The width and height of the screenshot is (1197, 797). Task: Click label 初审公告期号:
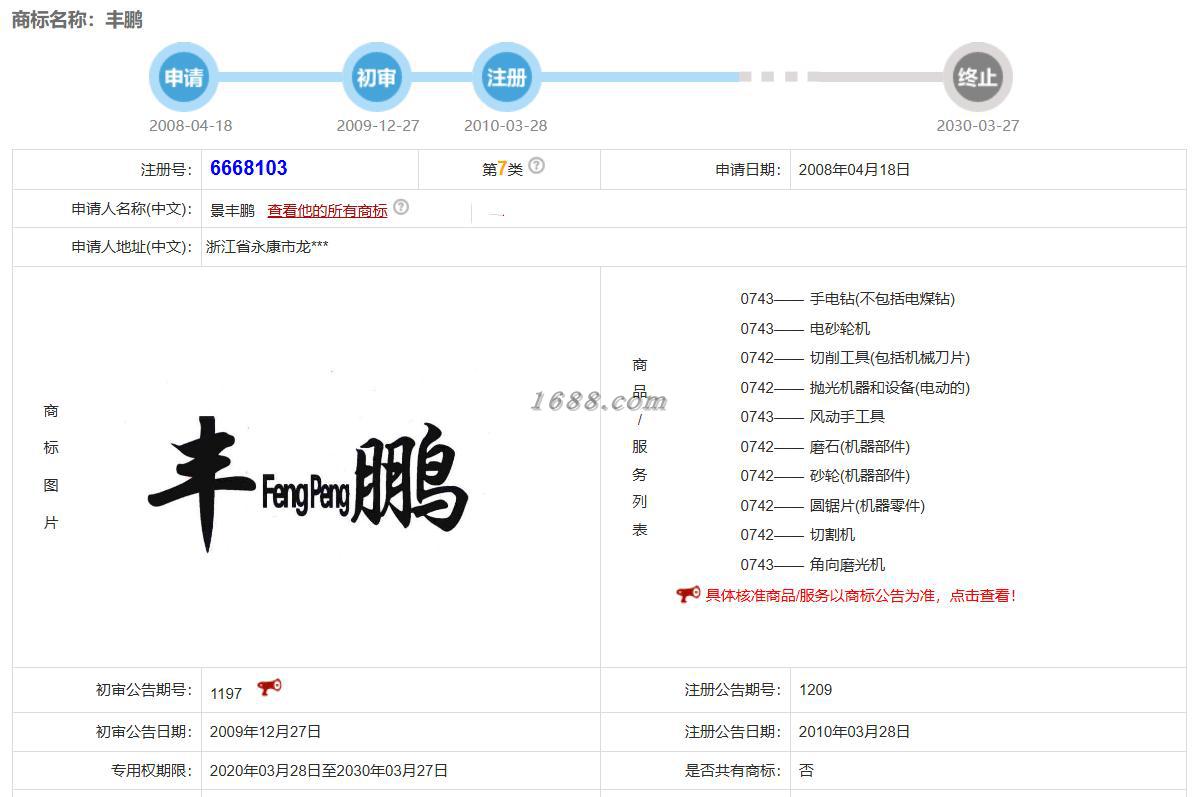(x=144, y=689)
